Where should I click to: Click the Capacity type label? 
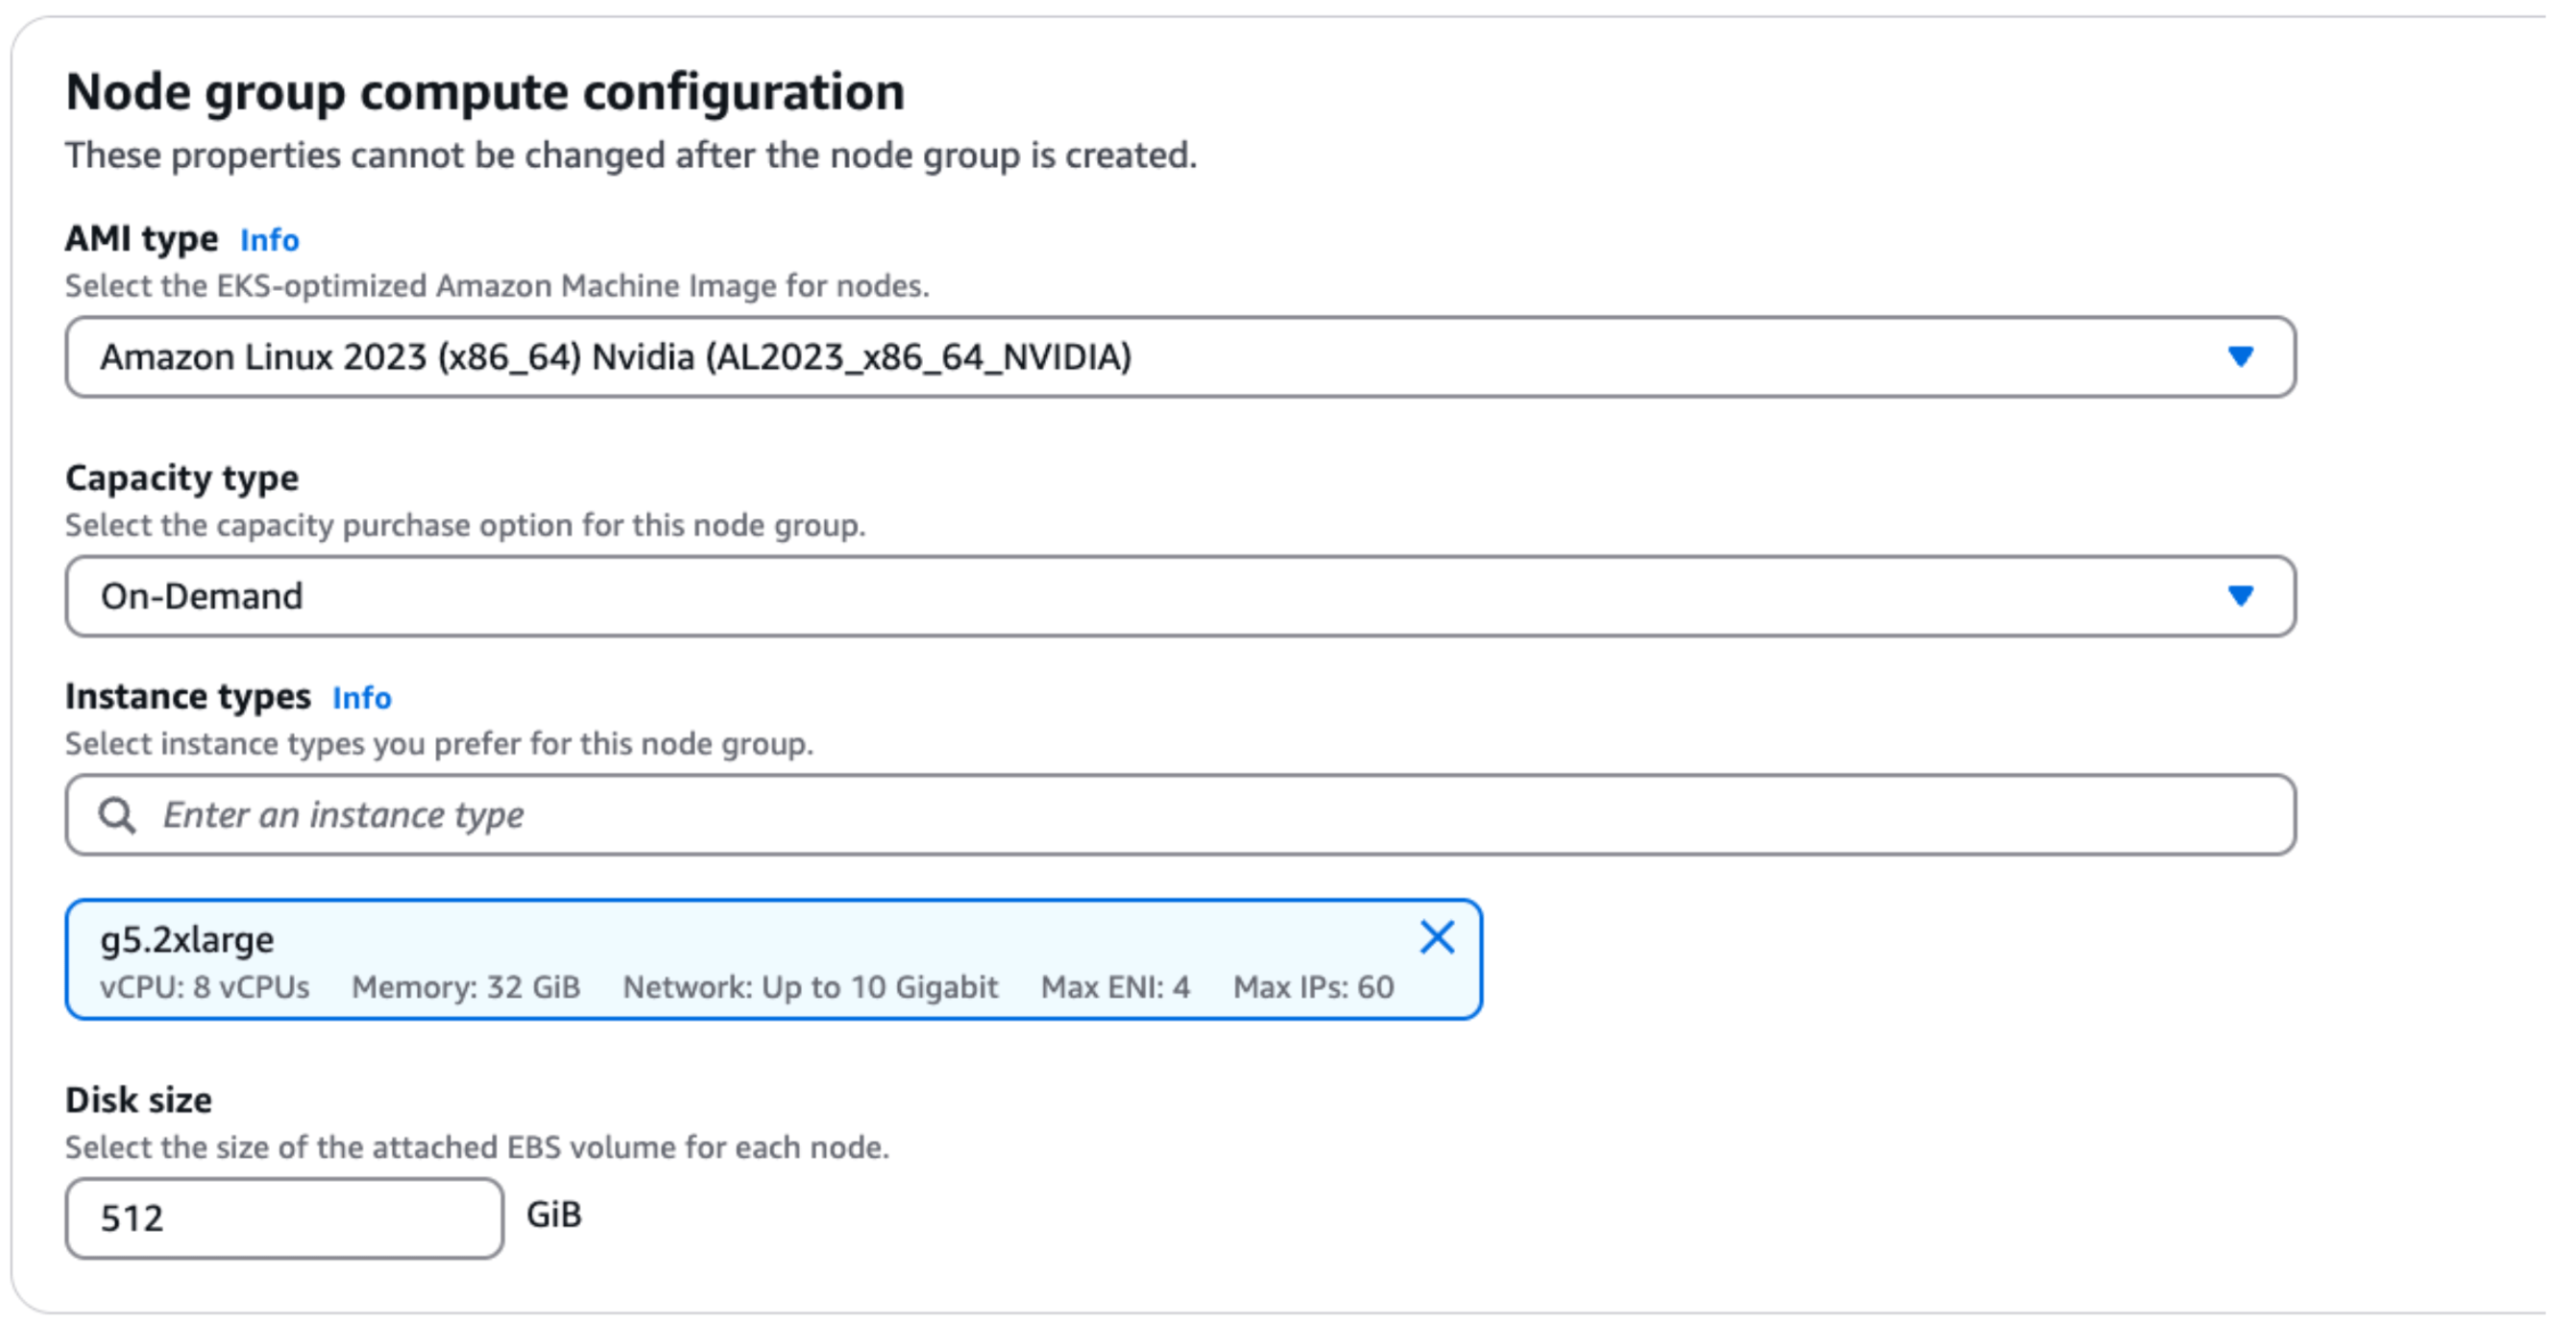pyautogui.click(x=182, y=478)
